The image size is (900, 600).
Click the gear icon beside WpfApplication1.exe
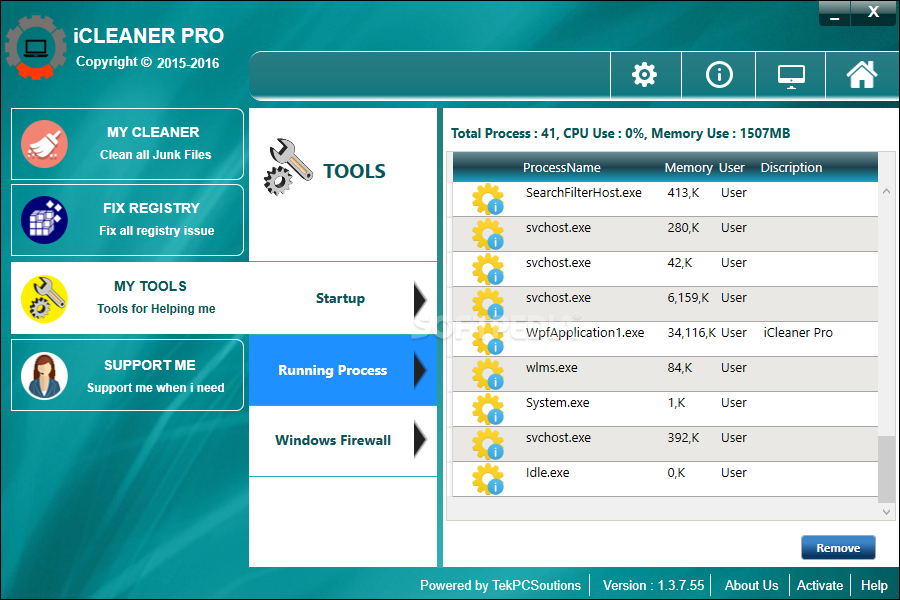[488, 339]
